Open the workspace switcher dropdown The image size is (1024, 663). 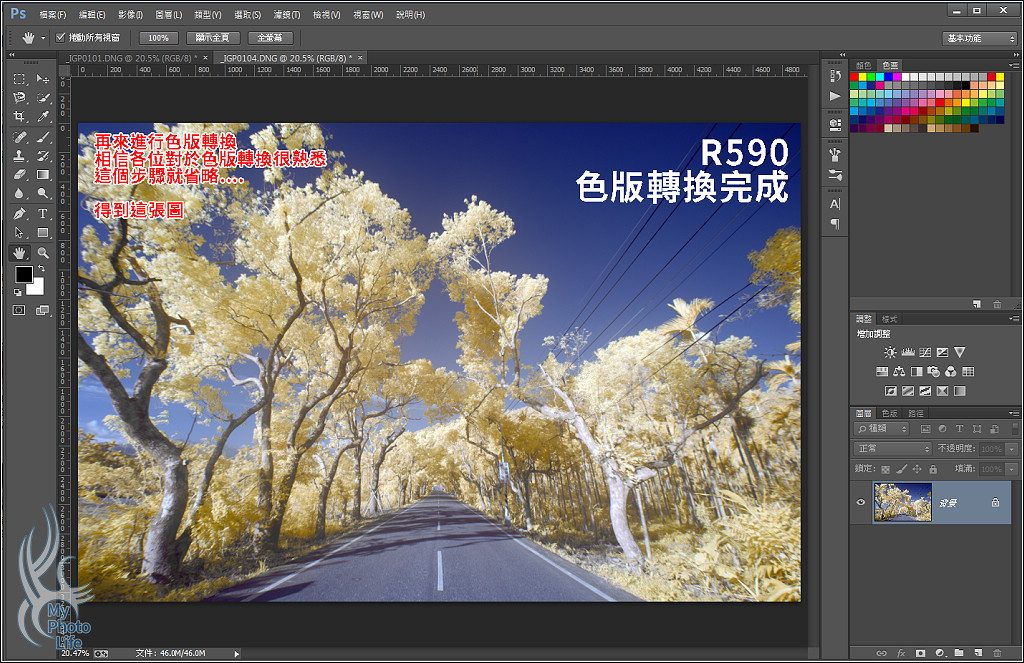click(x=979, y=38)
